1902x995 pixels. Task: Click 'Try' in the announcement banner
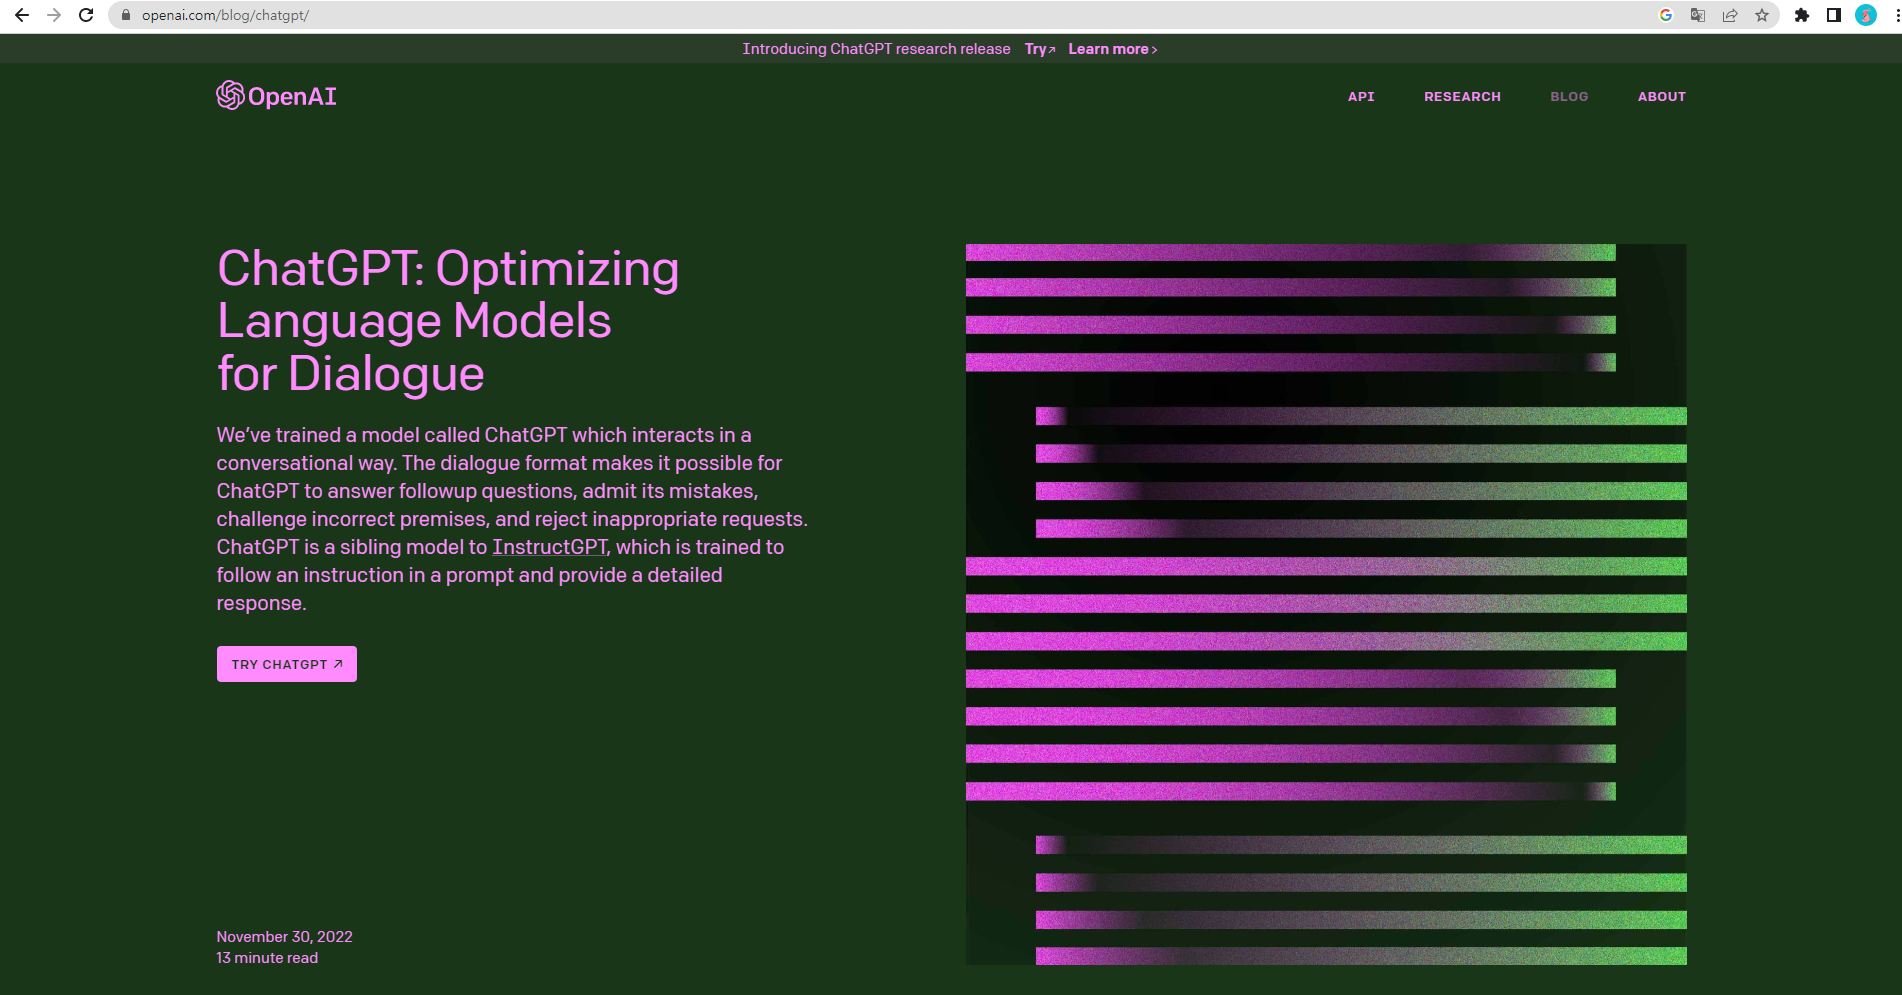pyautogui.click(x=1040, y=49)
